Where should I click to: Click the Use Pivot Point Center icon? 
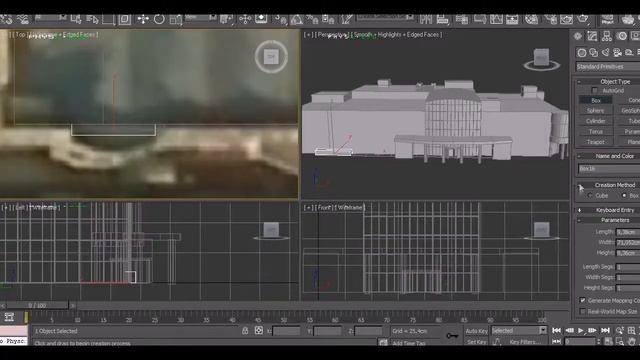point(226,19)
